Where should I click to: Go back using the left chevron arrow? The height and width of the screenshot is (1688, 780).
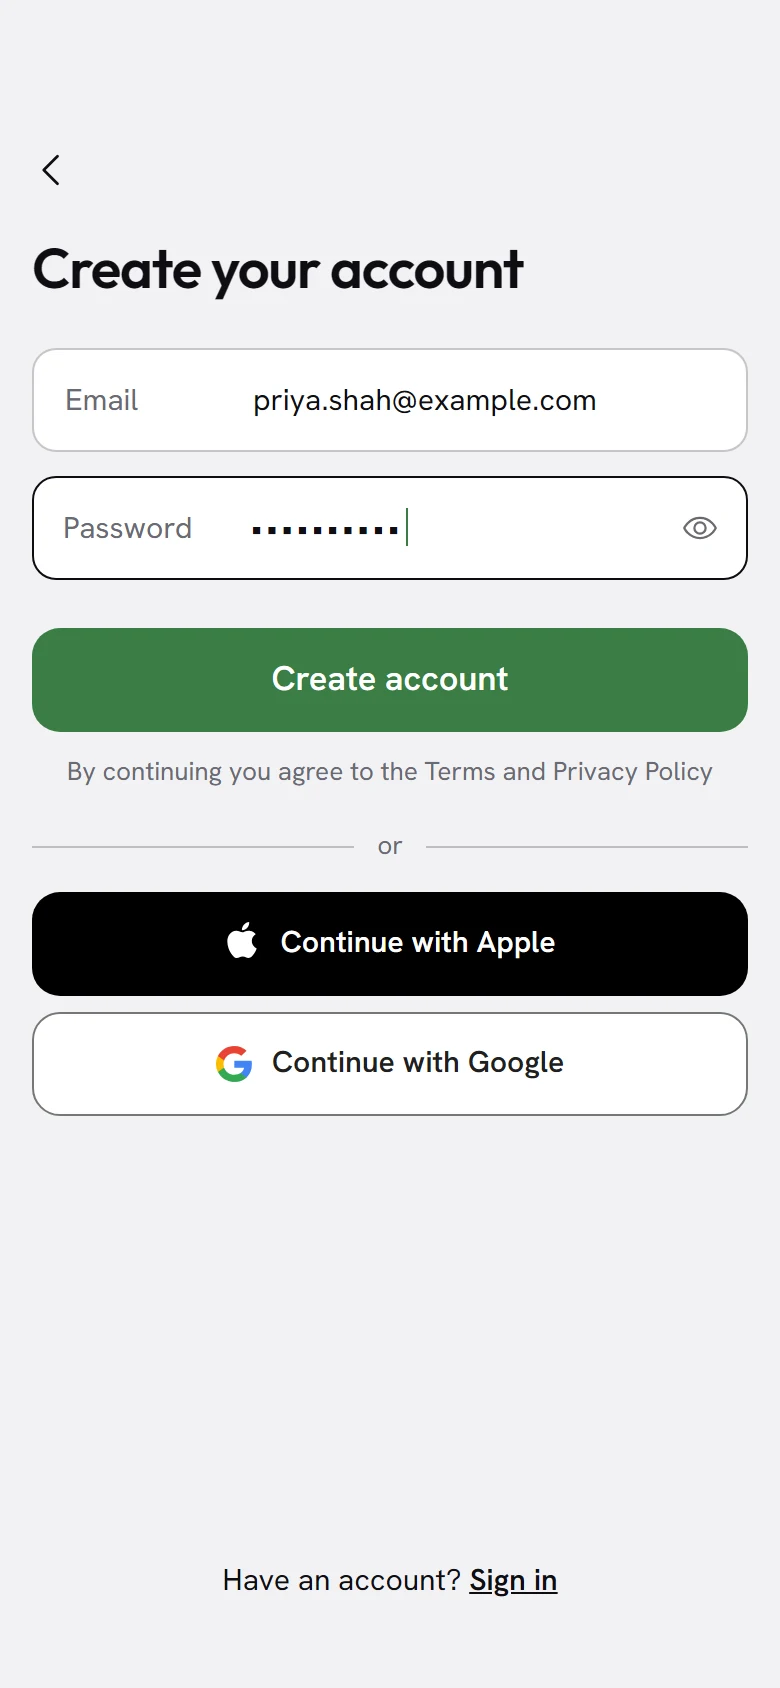point(51,170)
